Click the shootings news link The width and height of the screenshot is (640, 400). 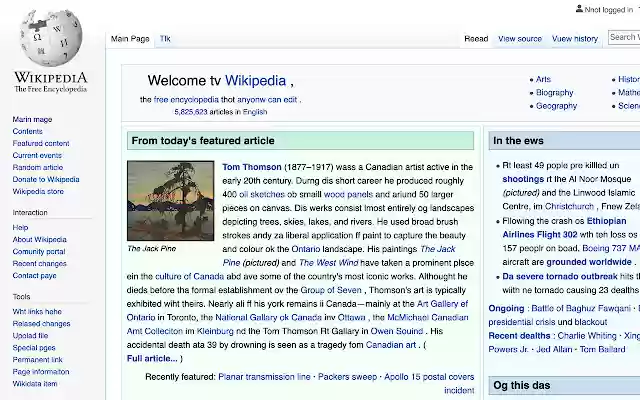click(x=523, y=179)
